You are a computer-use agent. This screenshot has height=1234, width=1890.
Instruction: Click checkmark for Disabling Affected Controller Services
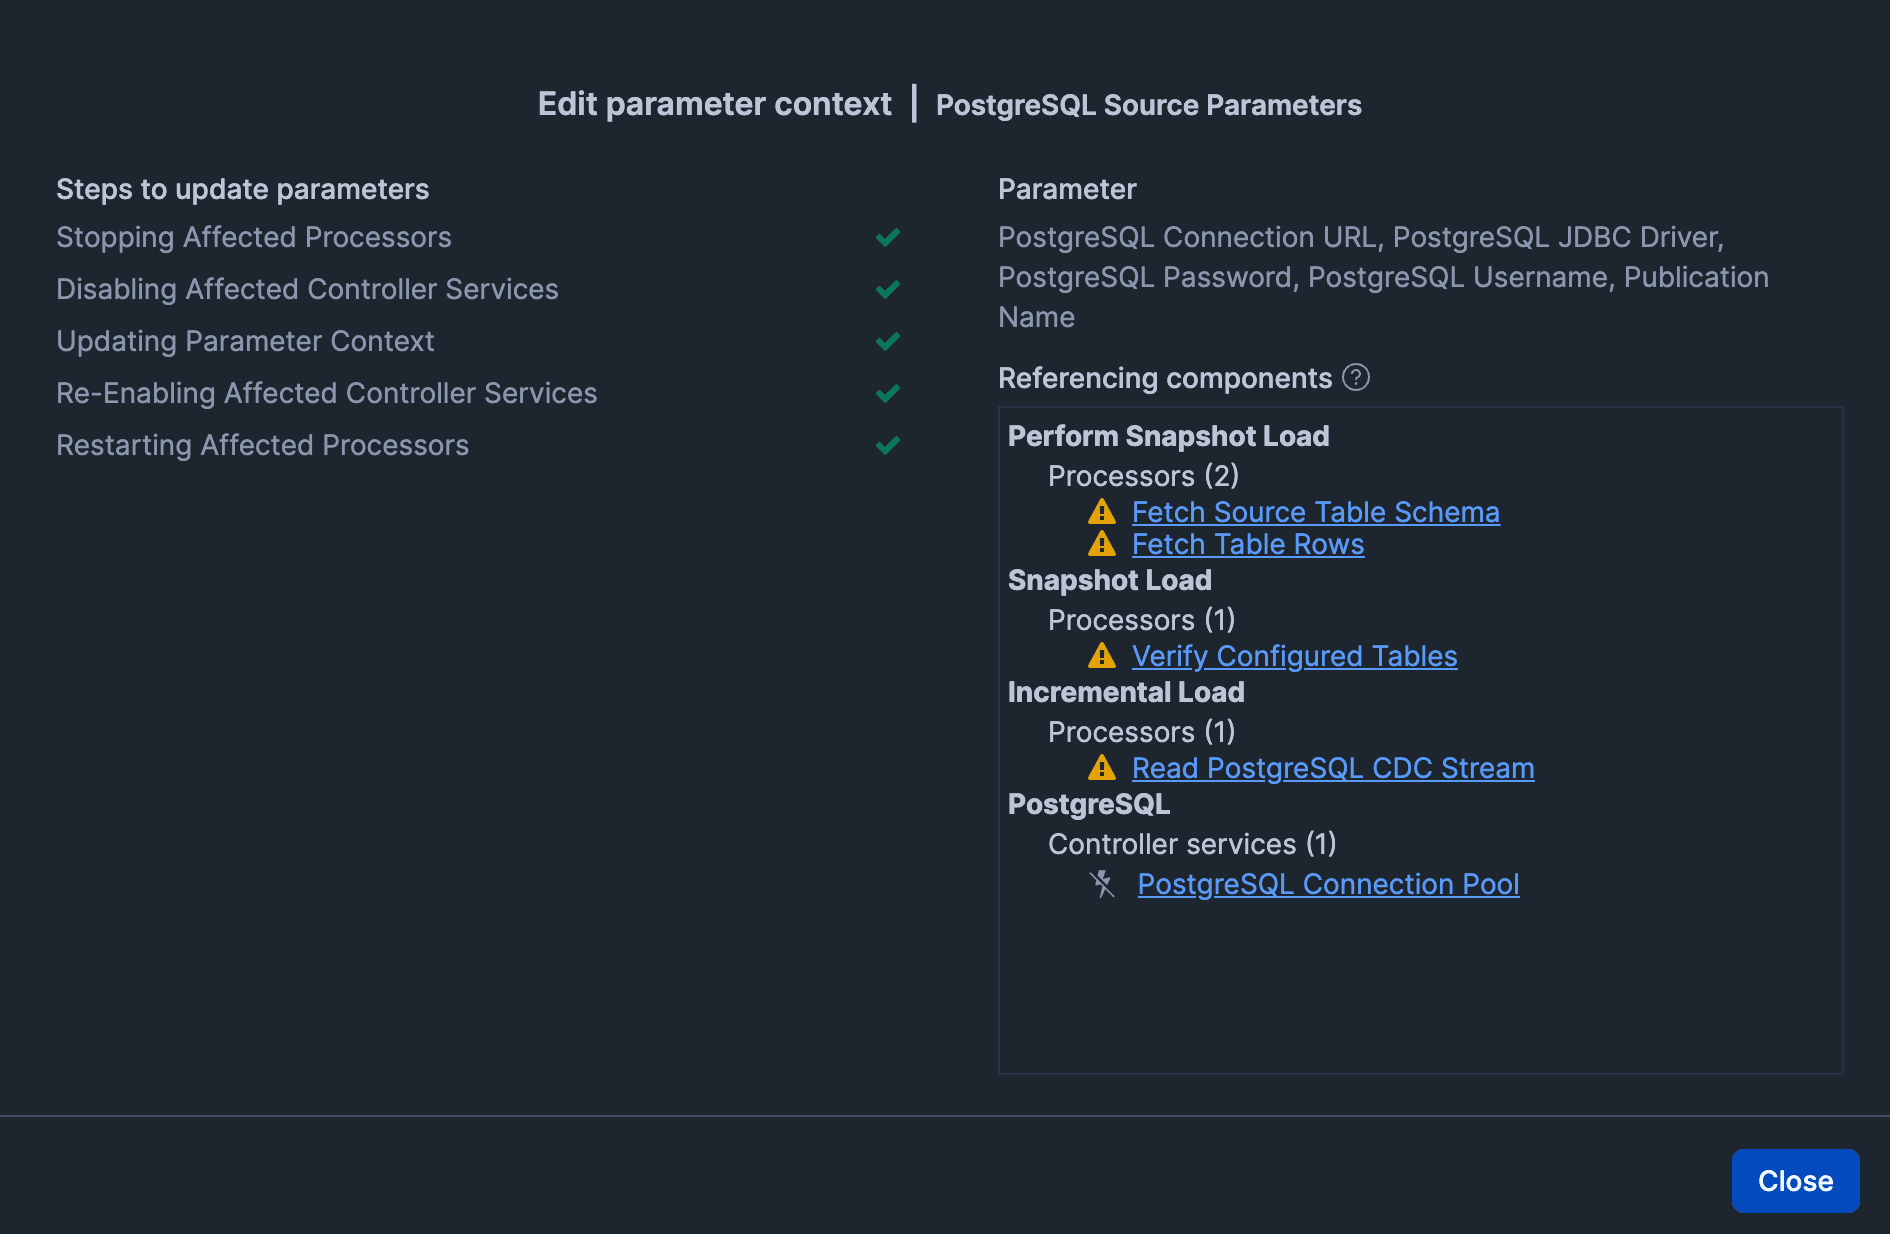pos(887,289)
